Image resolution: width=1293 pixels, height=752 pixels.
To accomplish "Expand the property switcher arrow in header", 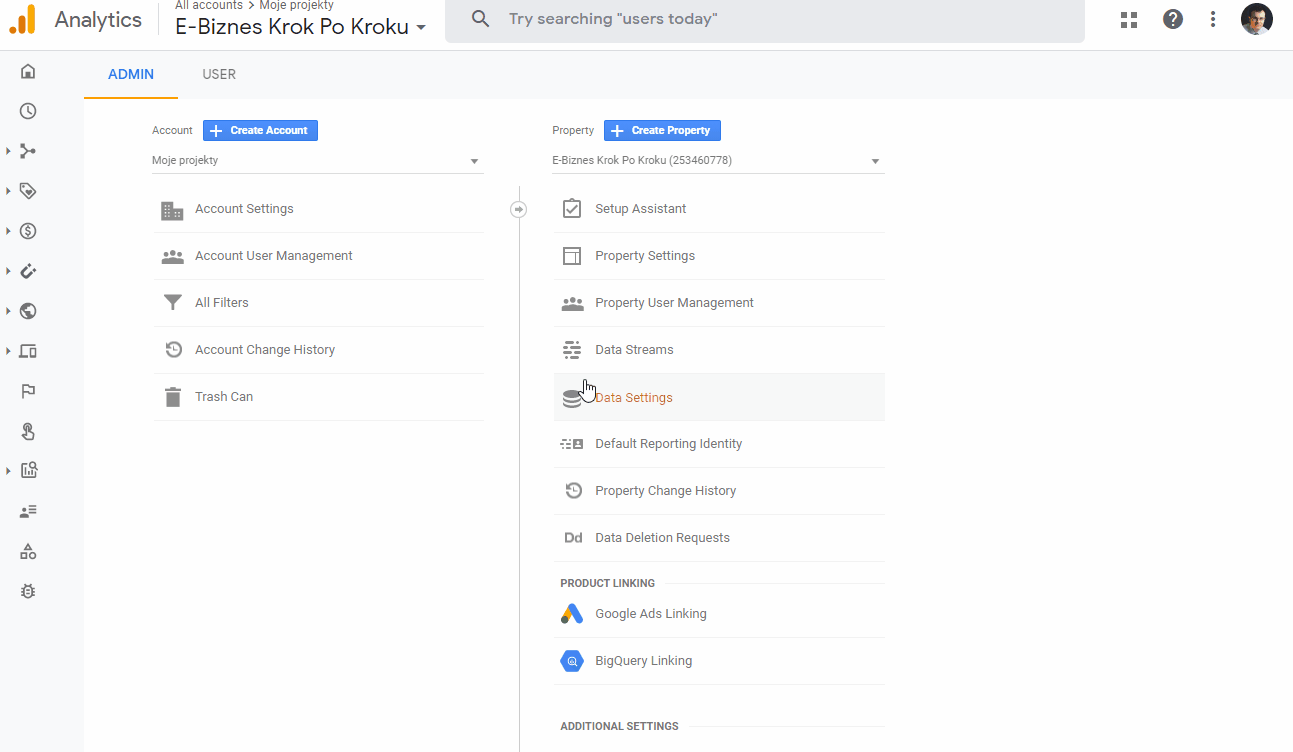I will click(421, 28).
